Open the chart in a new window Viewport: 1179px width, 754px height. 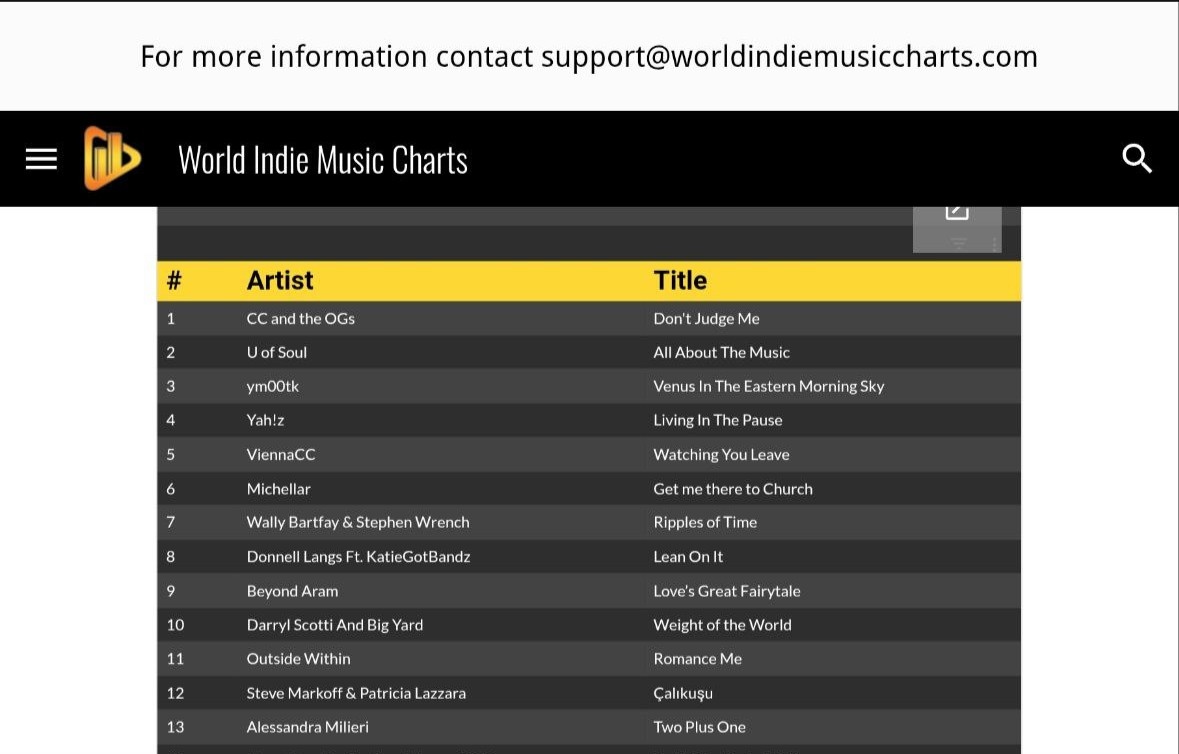[x=957, y=211]
